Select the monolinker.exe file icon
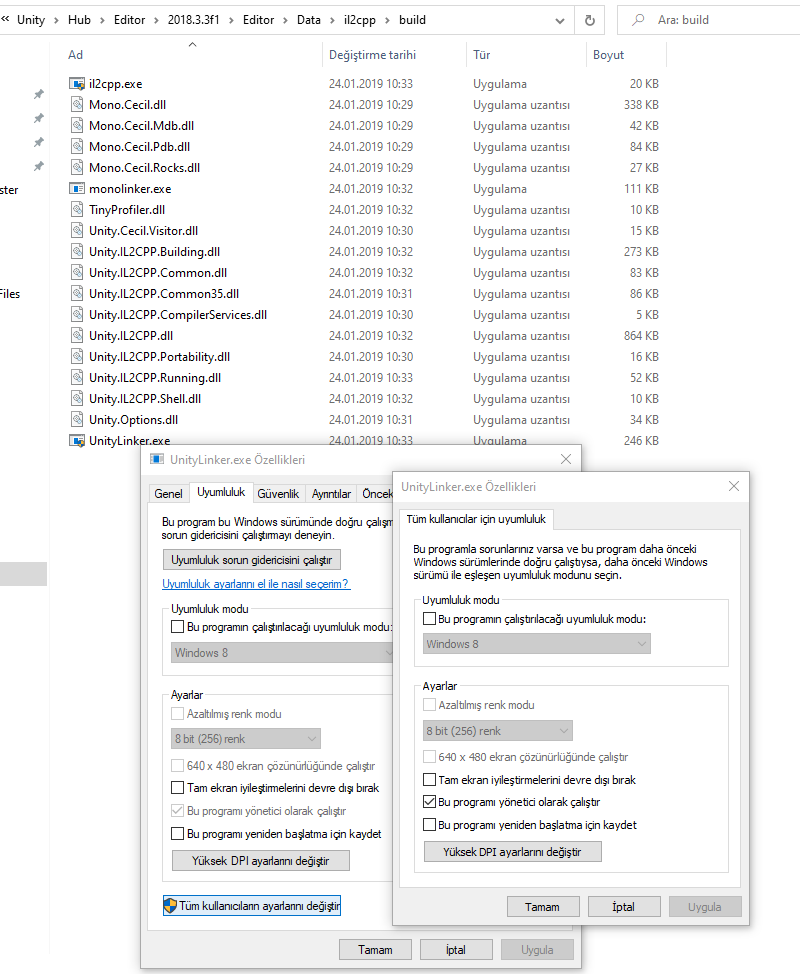 77,189
